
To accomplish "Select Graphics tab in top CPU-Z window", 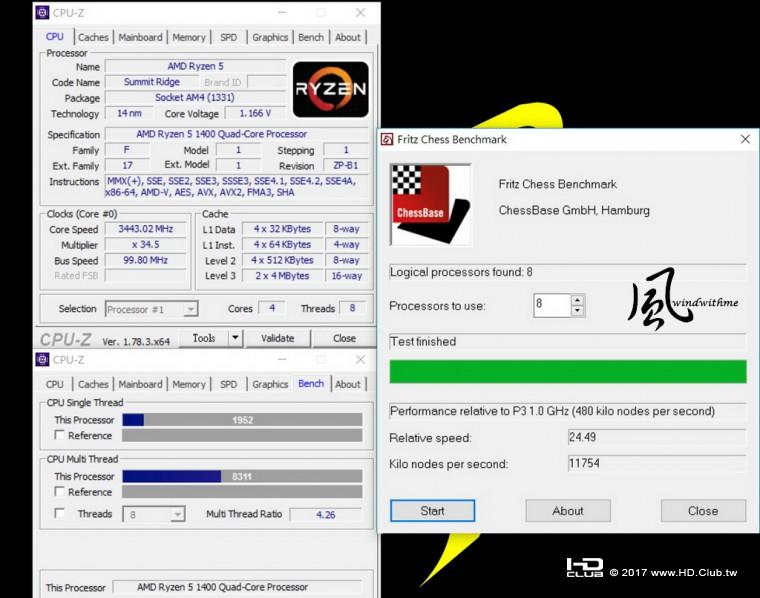I will (270, 37).
